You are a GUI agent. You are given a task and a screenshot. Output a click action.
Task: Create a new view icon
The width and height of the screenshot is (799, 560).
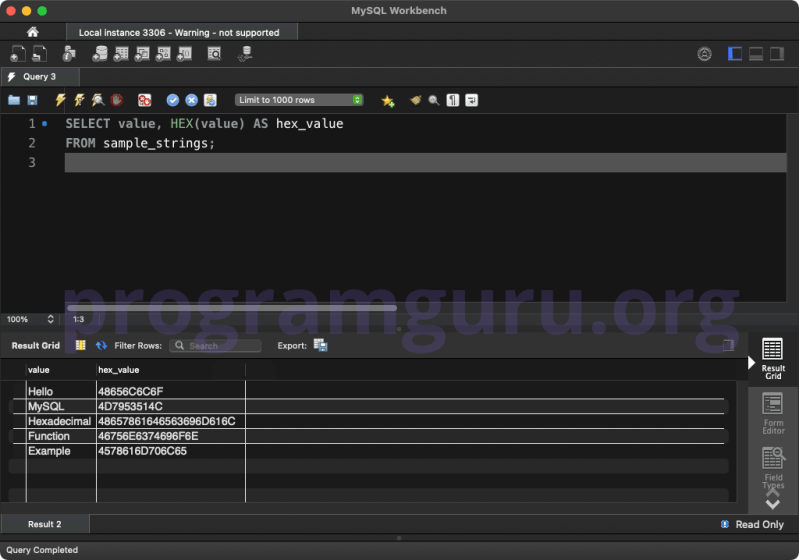pyautogui.click(x=142, y=54)
